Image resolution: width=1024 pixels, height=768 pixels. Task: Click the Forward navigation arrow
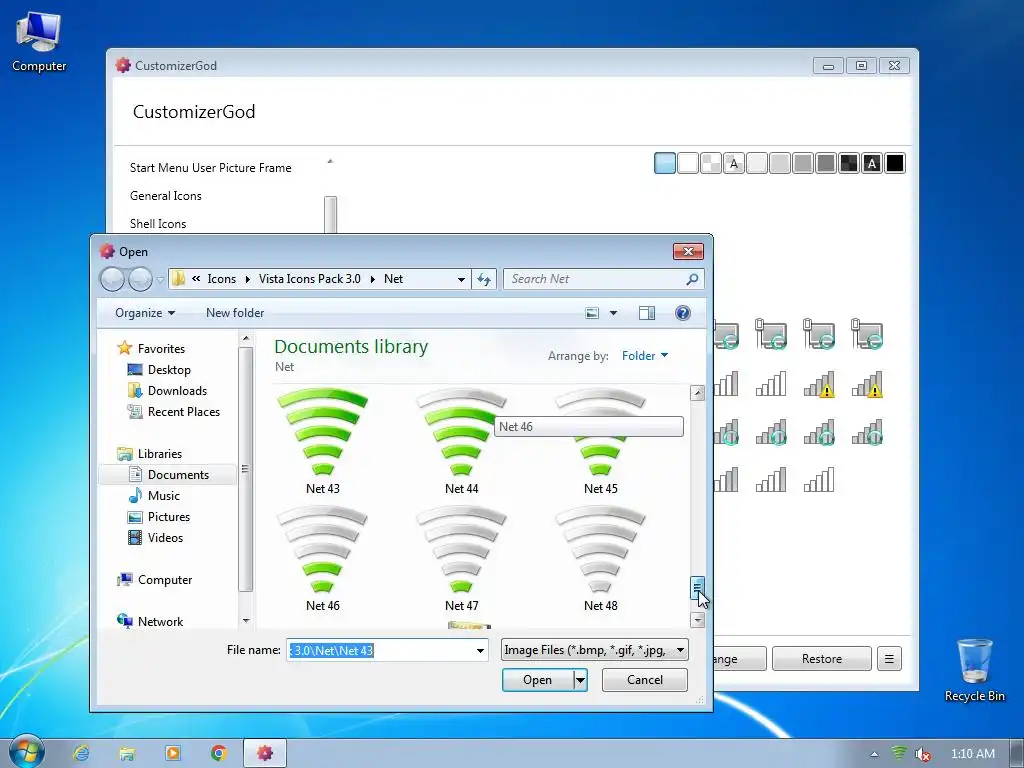point(140,280)
